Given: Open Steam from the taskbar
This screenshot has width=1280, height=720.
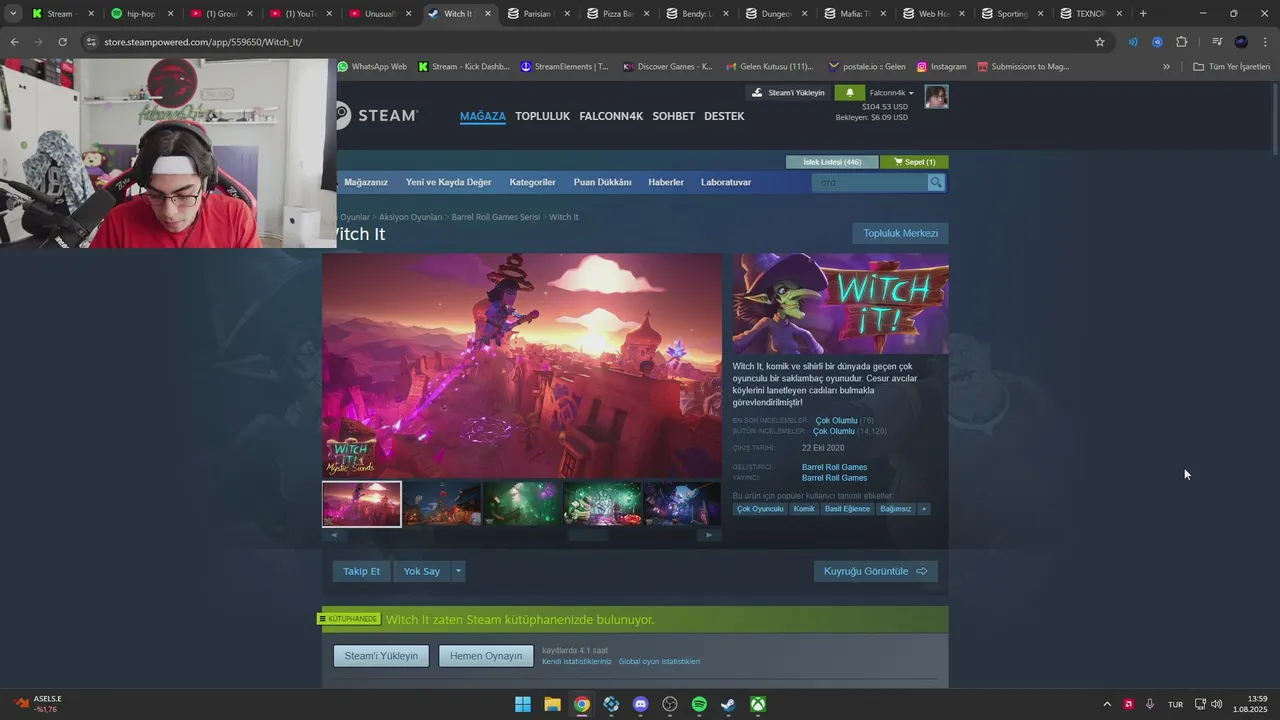Looking at the screenshot, I should point(729,704).
